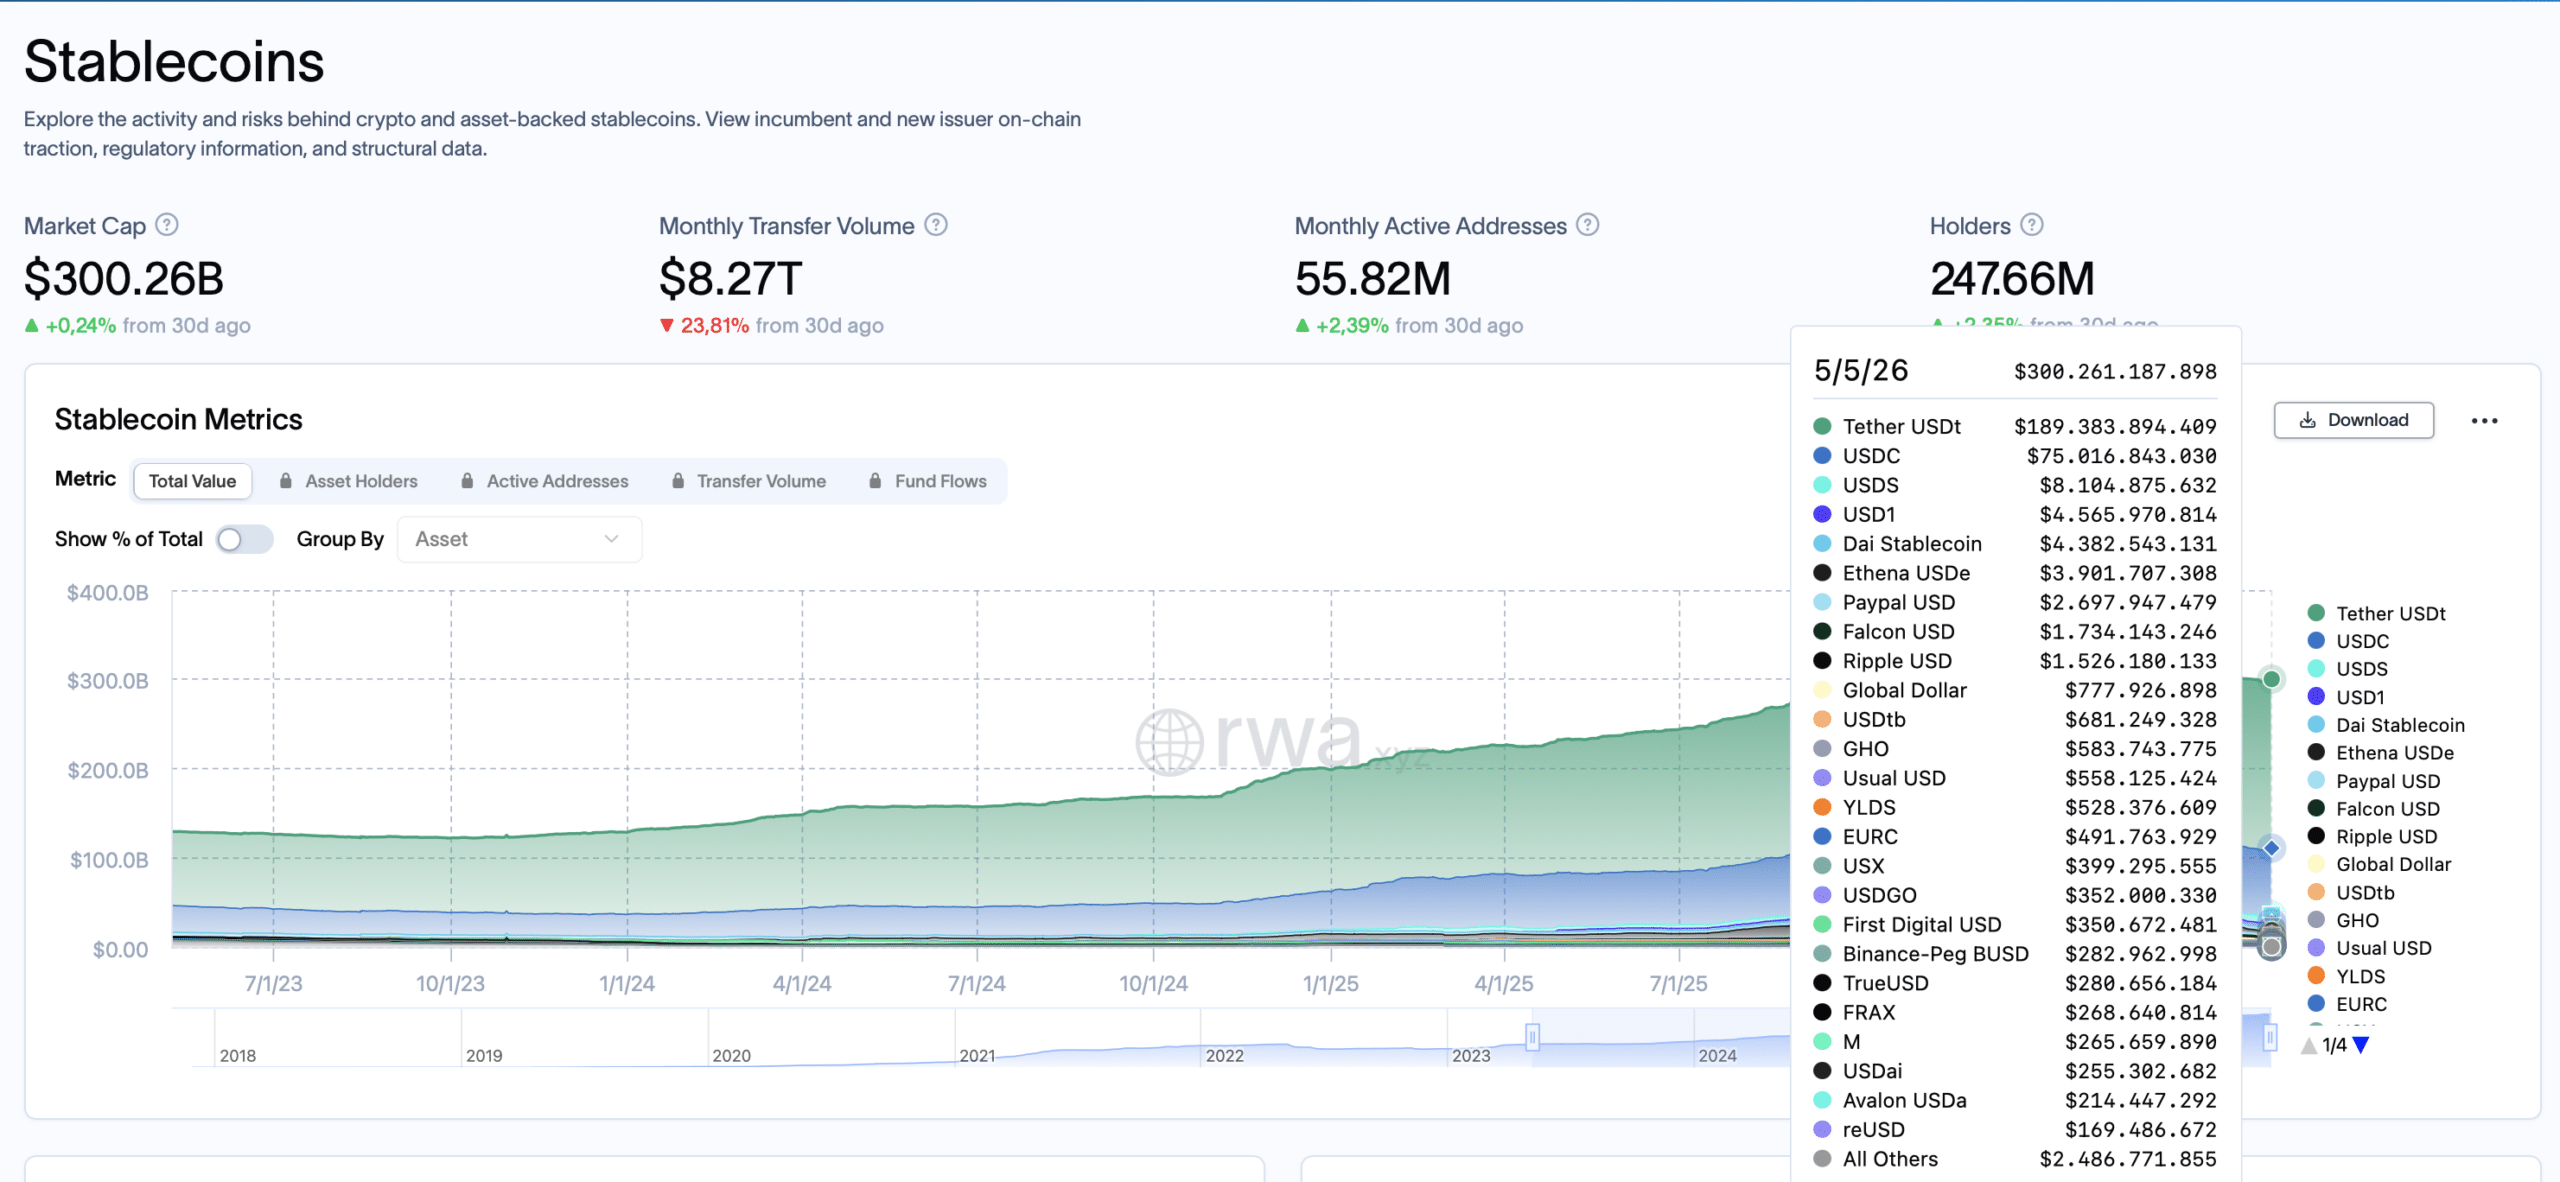Viewport: 2560px width, 1182px height.
Task: Toggle USDC series in chart legend
Action: 2348,641
